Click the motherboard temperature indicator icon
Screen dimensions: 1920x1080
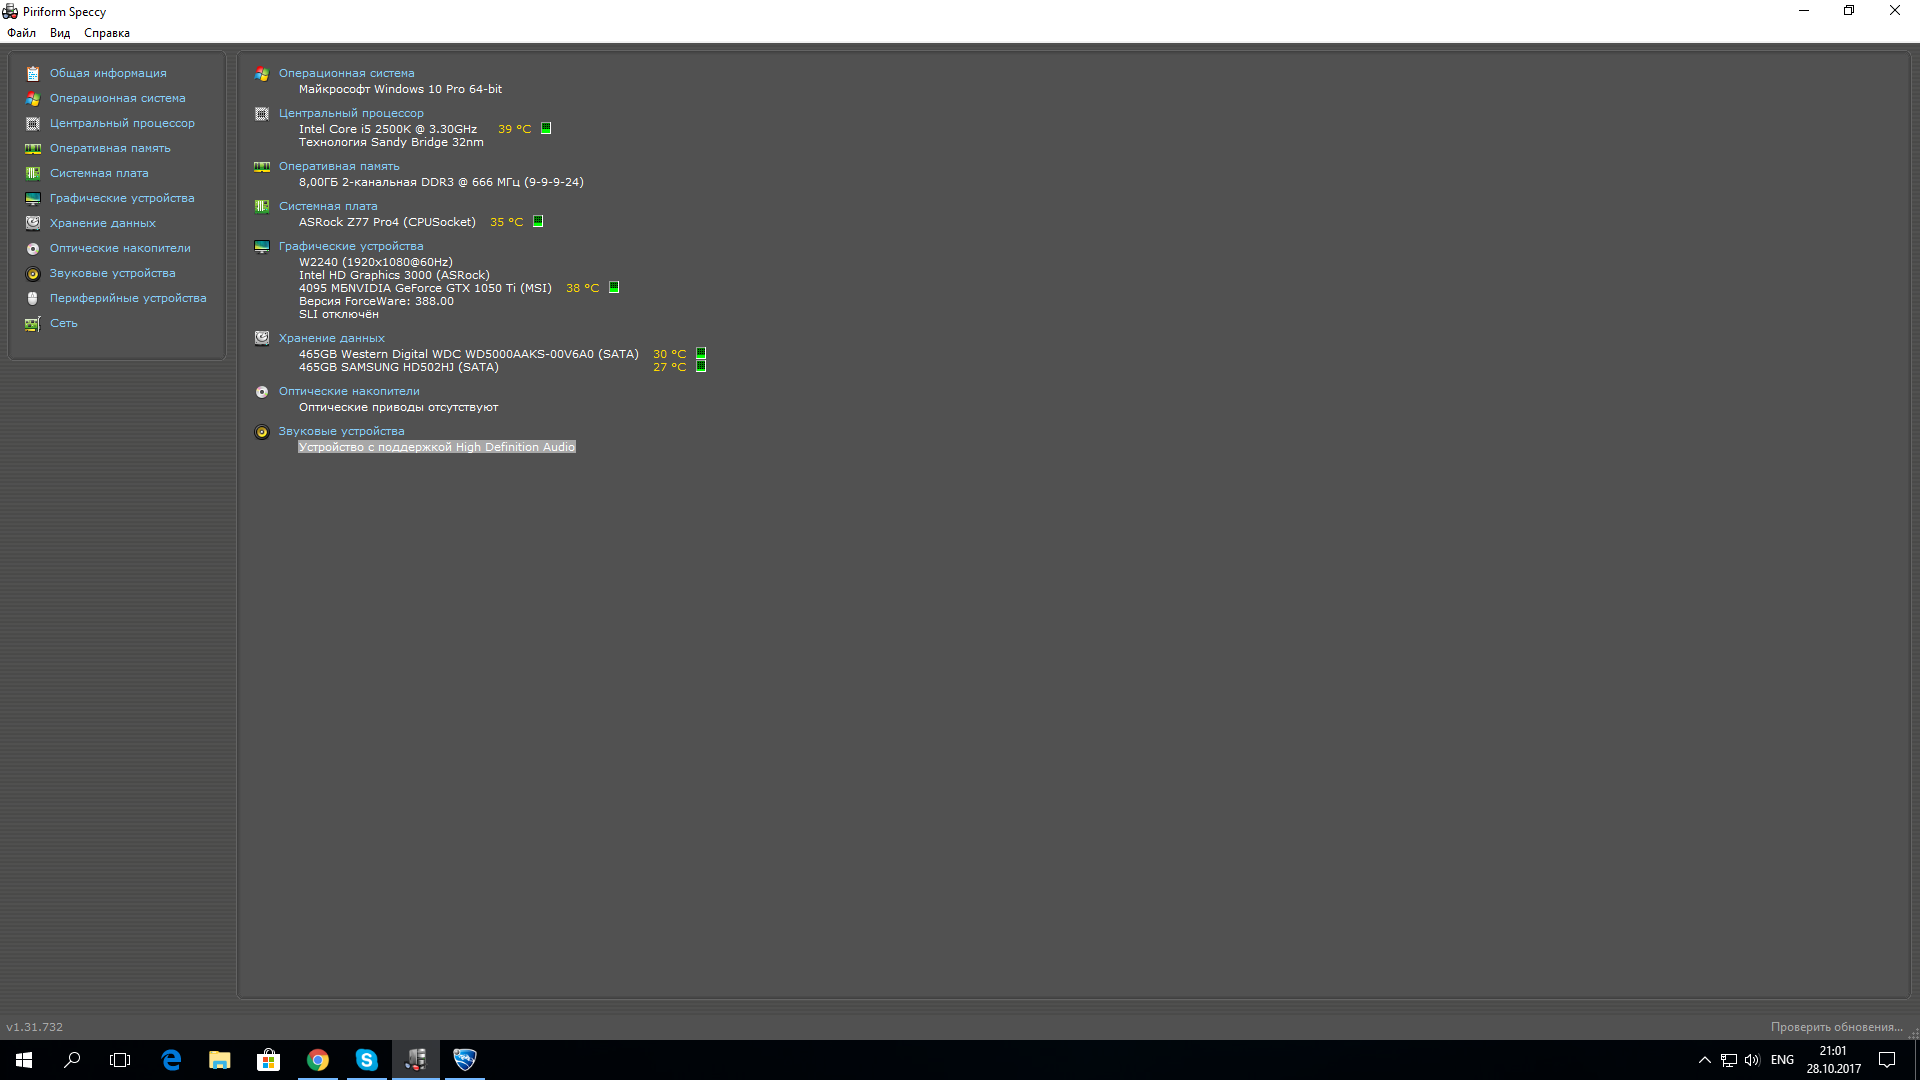coord(538,221)
